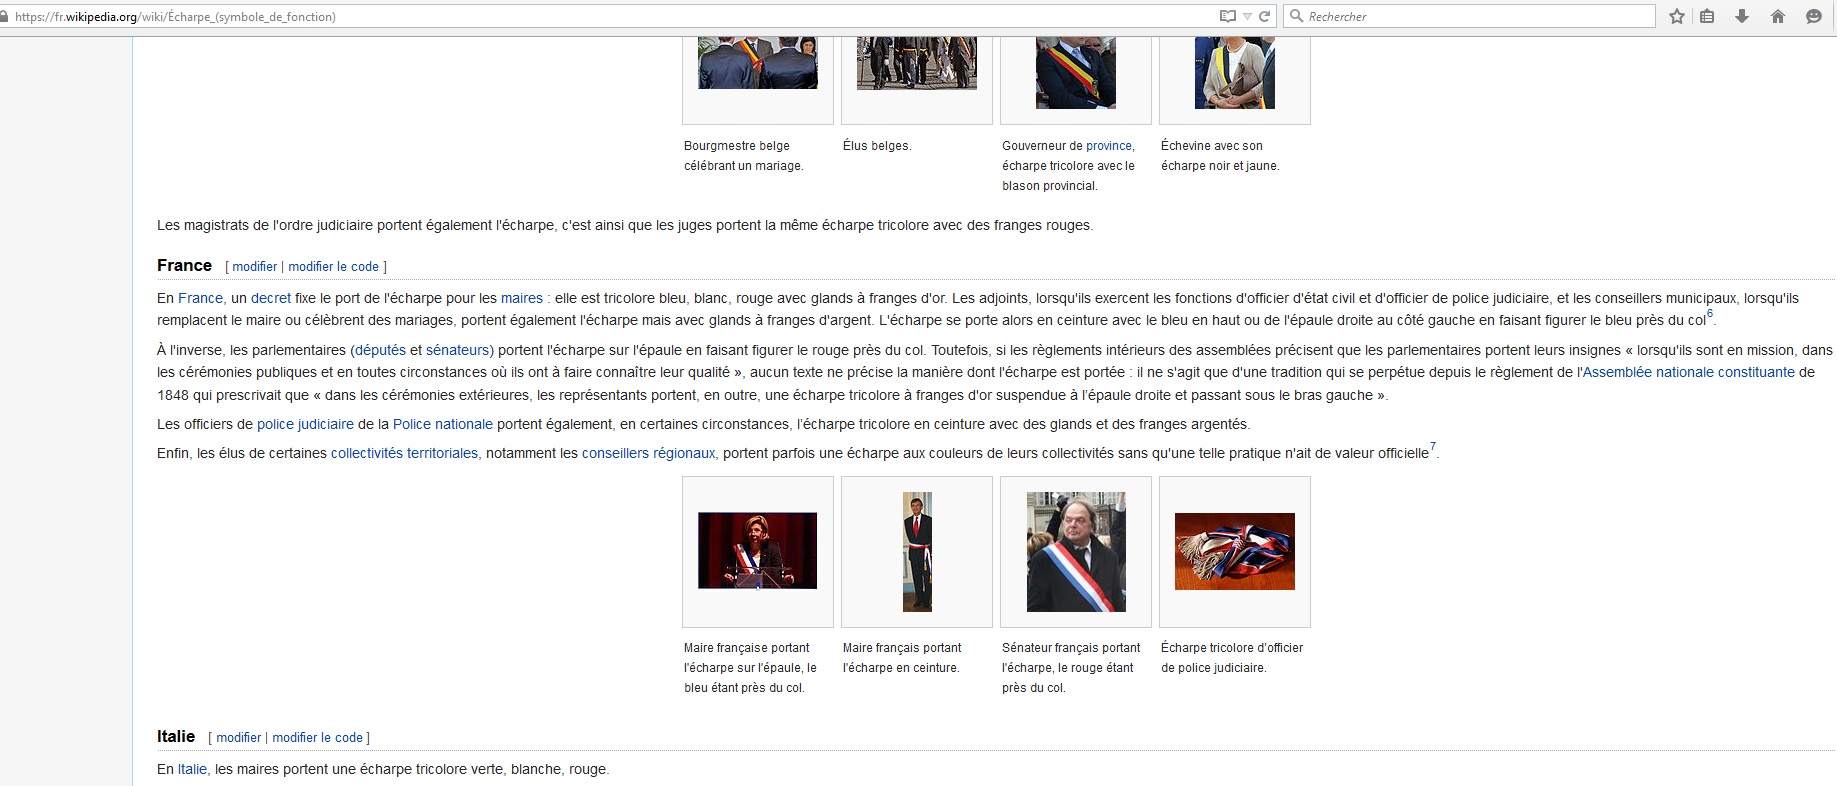
Task: Show bookmarks list icon in toolbar
Action: tap(1707, 16)
